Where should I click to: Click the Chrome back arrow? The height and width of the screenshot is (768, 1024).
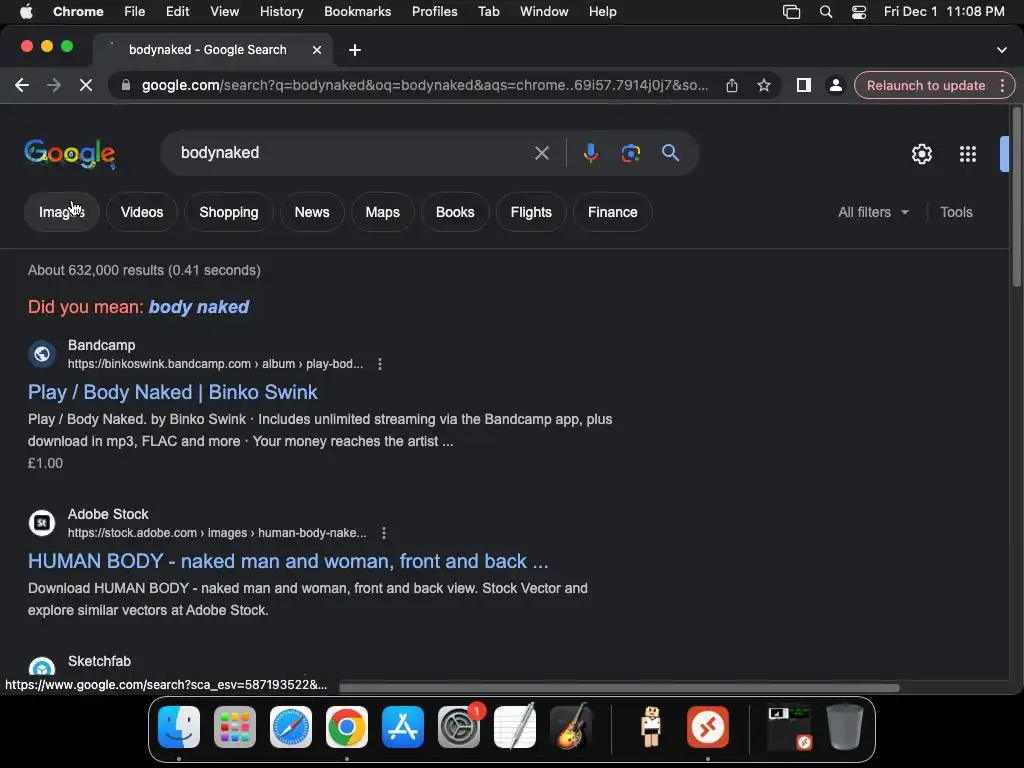pos(22,86)
